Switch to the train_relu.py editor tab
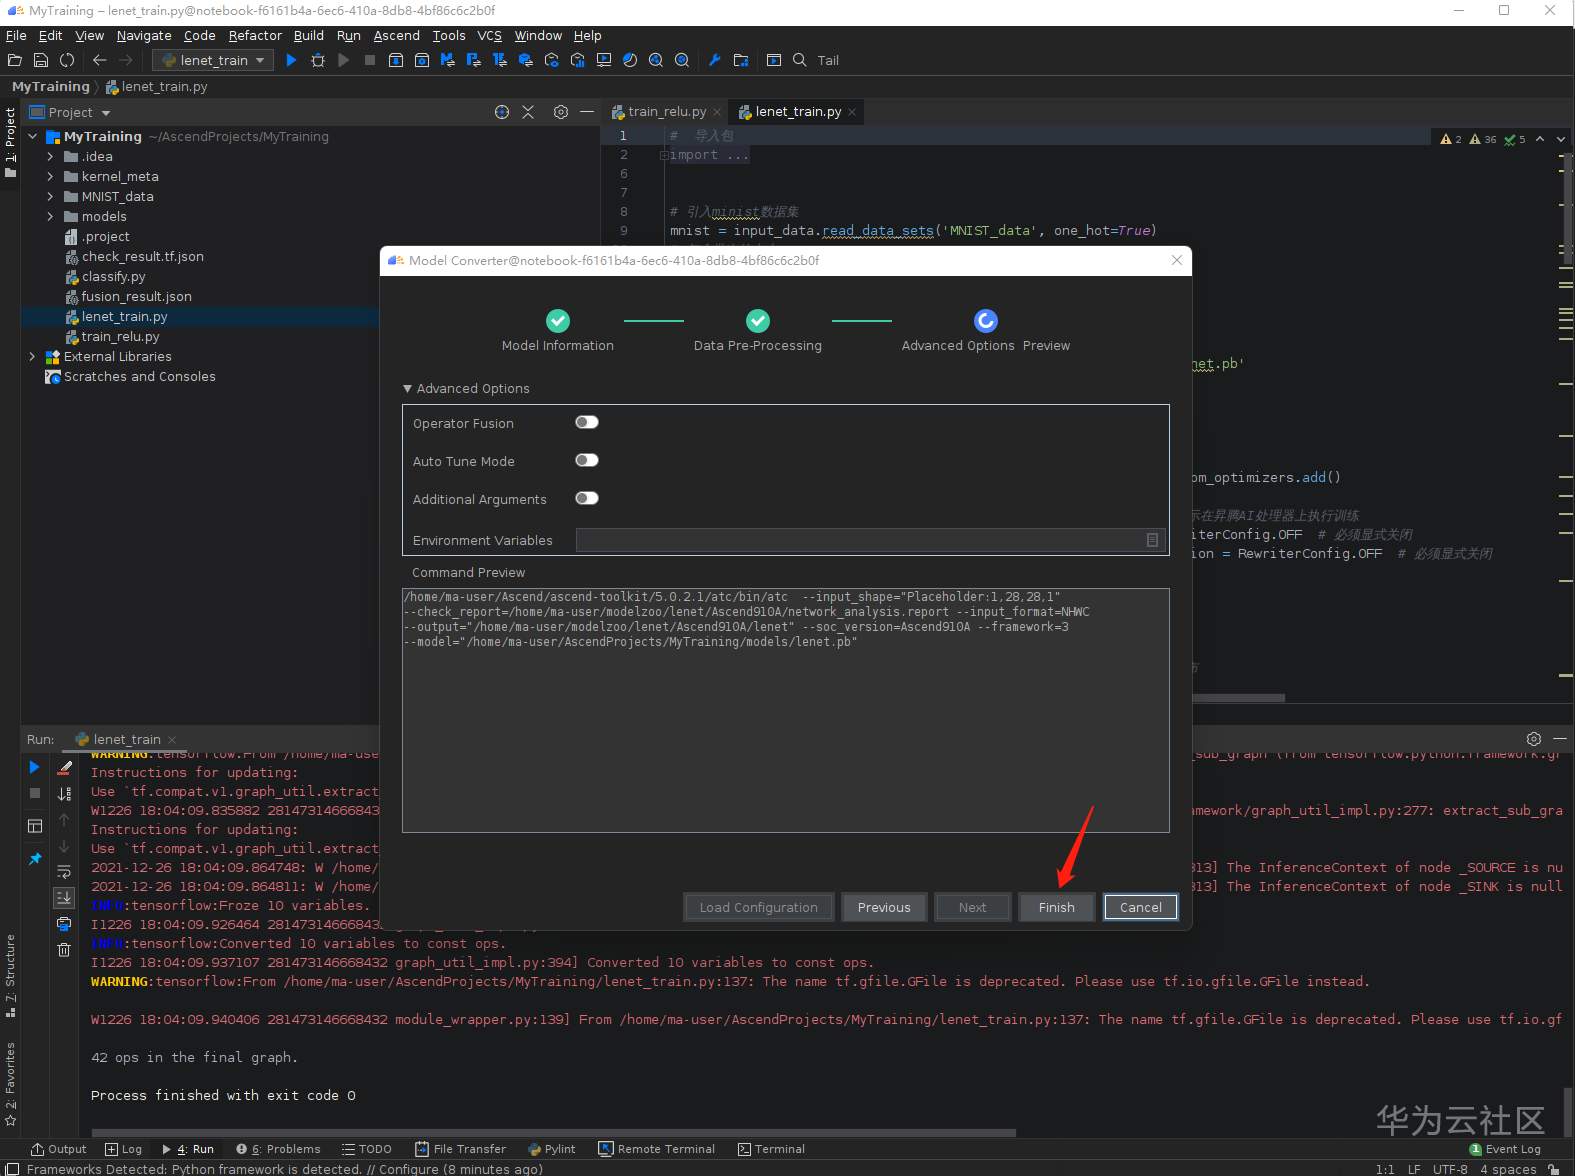The image size is (1575, 1176). pyautogui.click(x=666, y=111)
